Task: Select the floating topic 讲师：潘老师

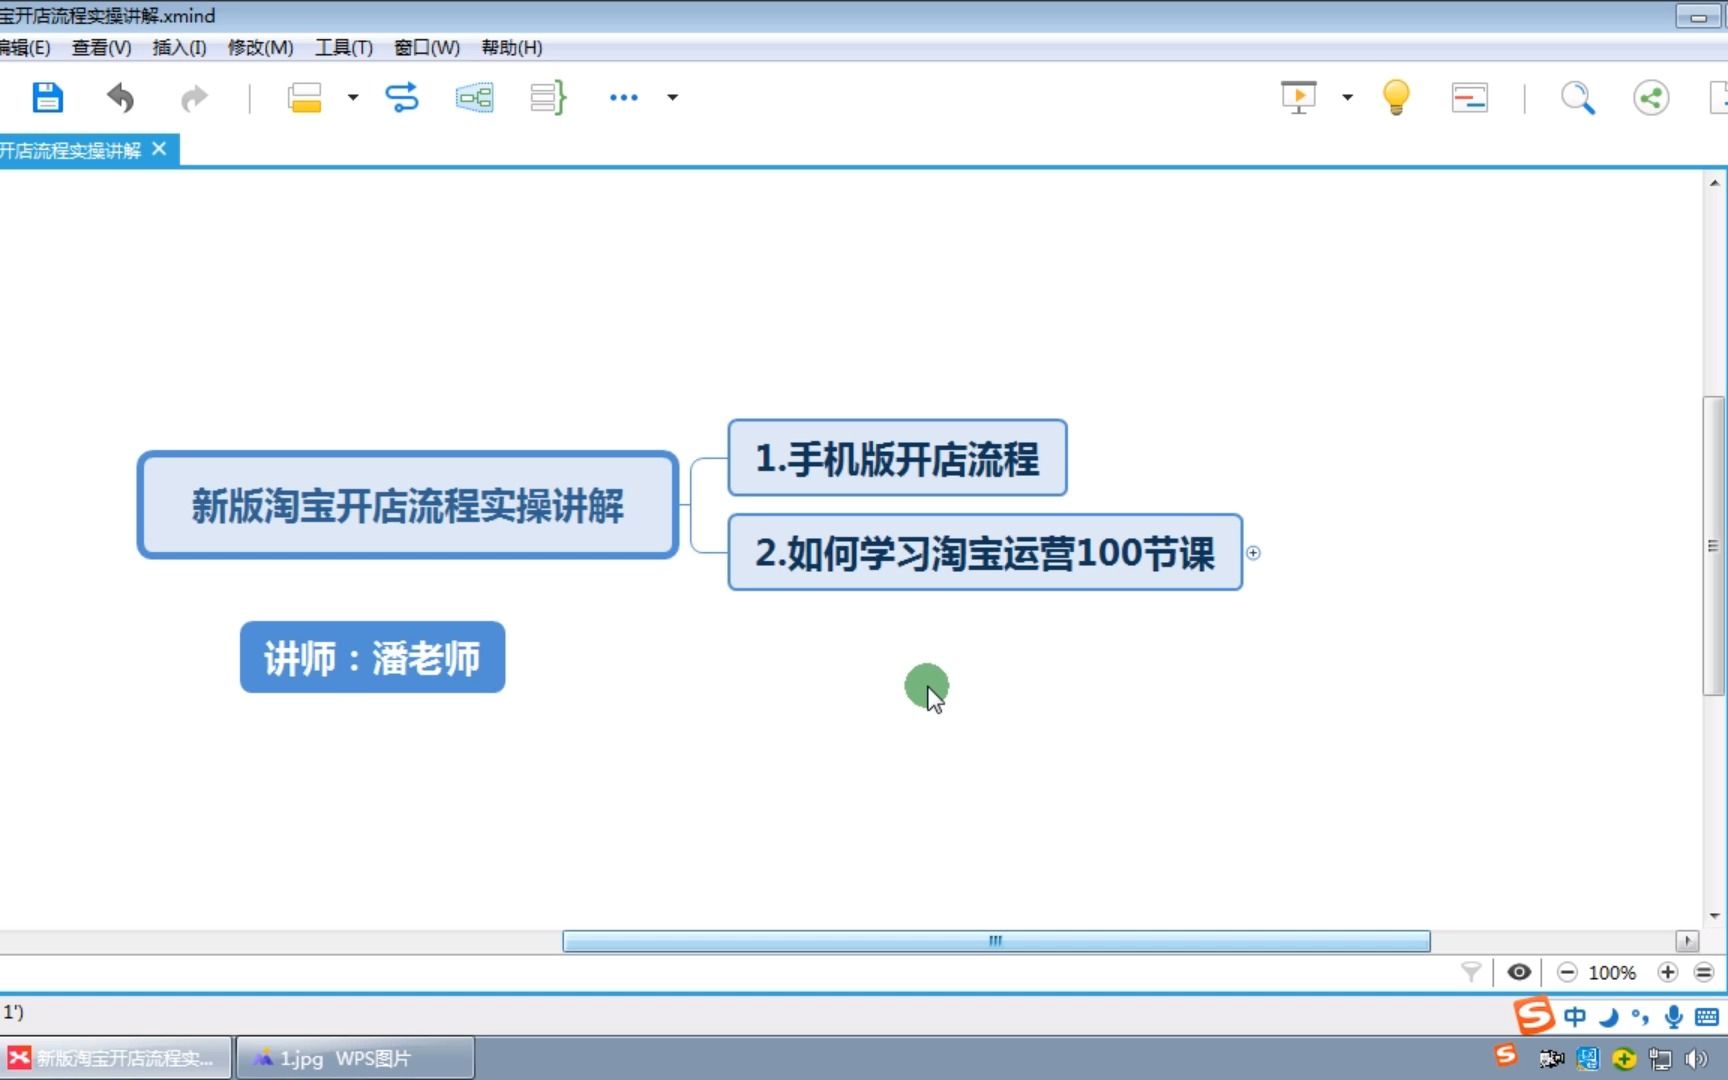Action: click(x=372, y=657)
